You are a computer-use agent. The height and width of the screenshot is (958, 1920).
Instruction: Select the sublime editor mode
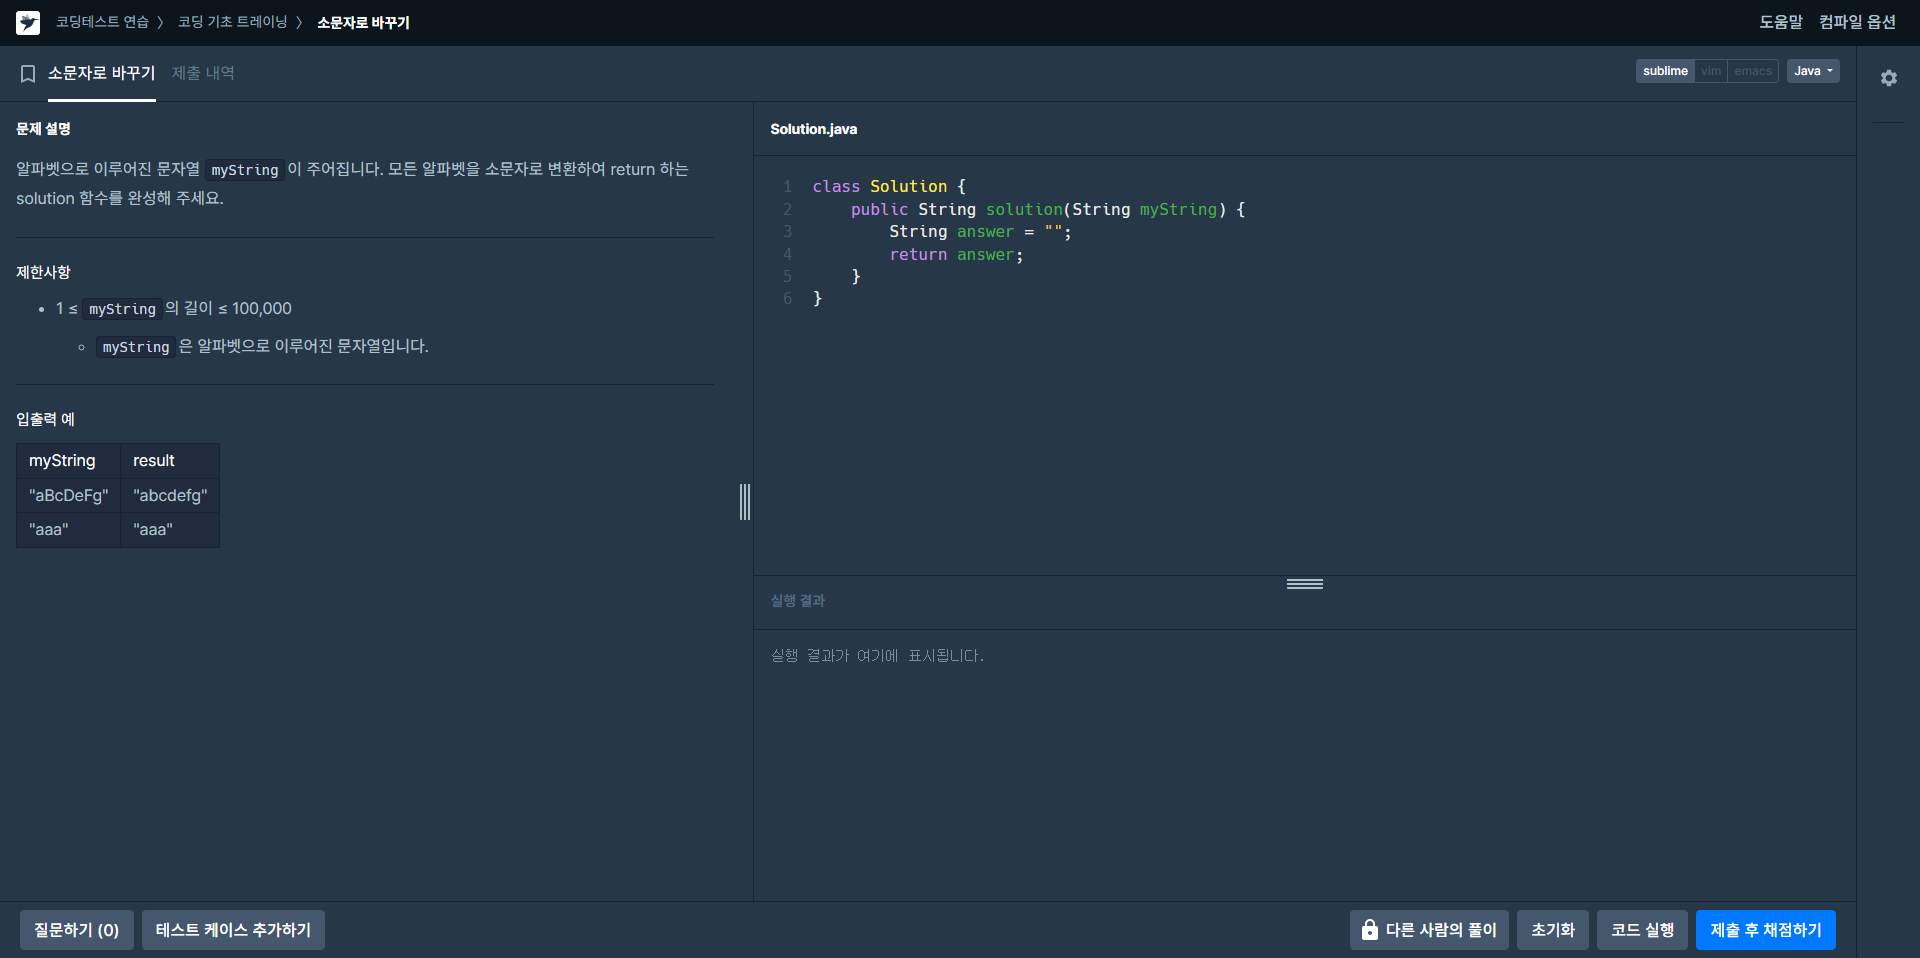(x=1665, y=71)
